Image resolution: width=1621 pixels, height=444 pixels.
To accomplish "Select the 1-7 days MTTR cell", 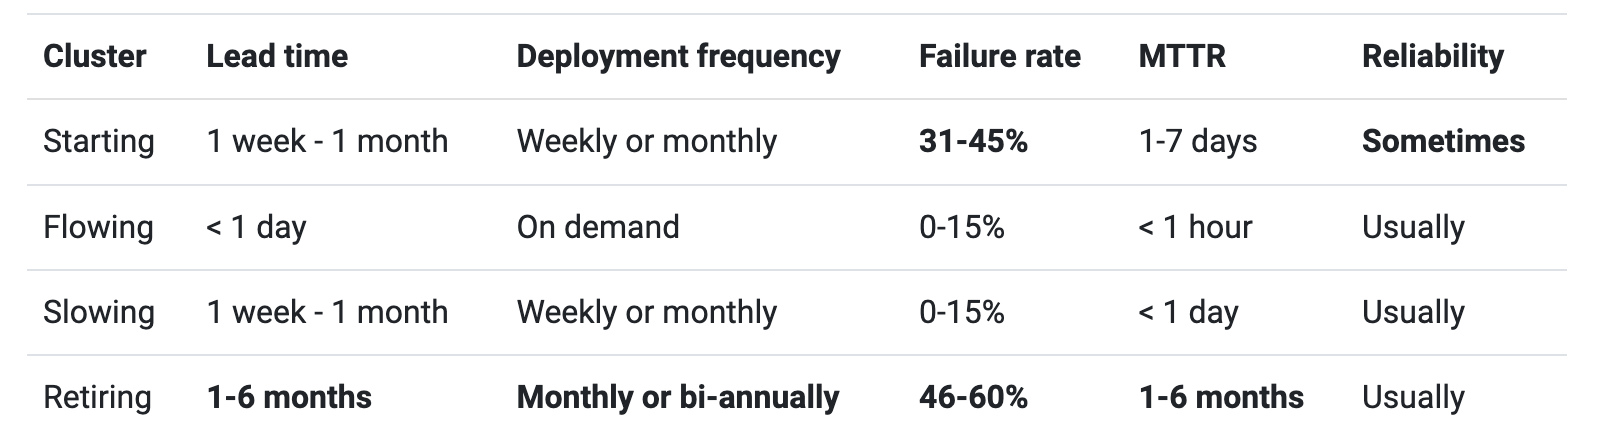I will tap(1197, 141).
